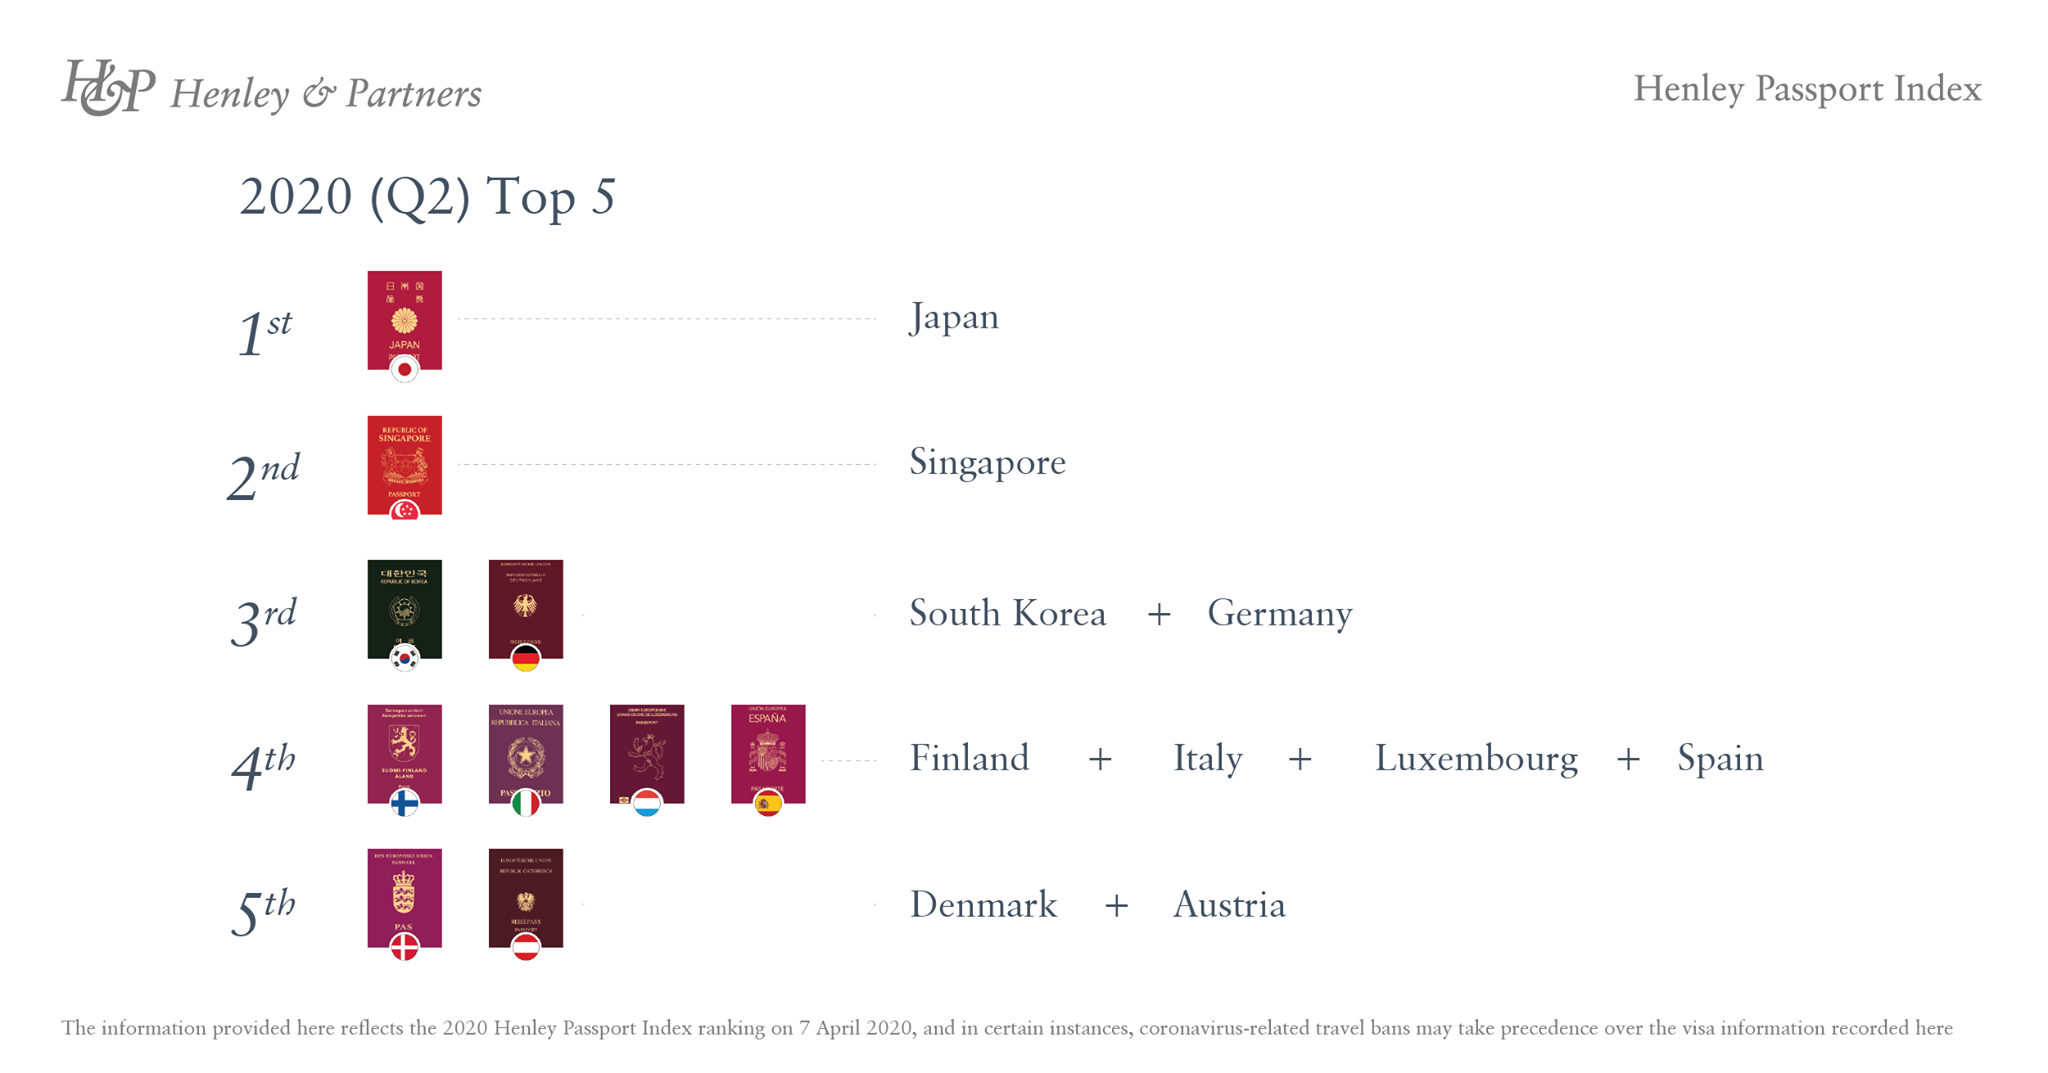Click the South Korea passport image
This screenshot has height=1073, width=2048.
pos(404,609)
